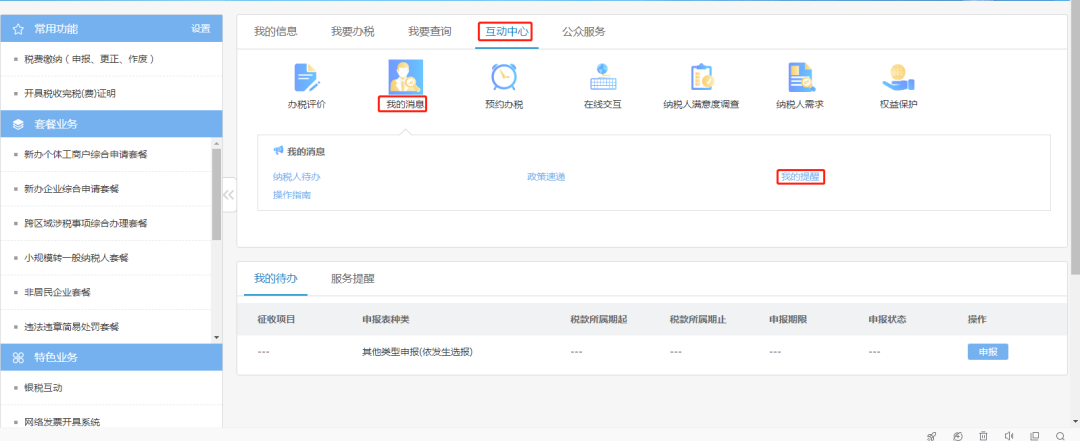This screenshot has width=1080, height=441.
Task: Open the 我的提醒 link
Action: pos(800,177)
